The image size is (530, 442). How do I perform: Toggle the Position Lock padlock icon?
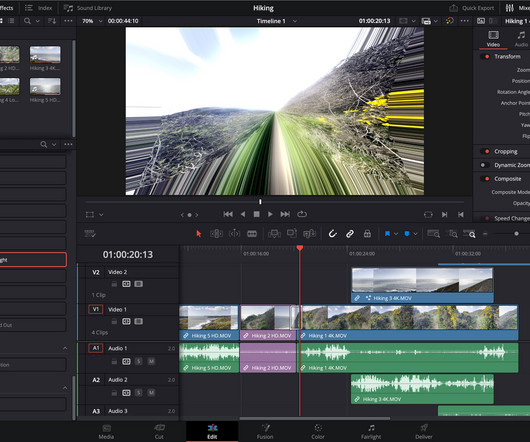[x=367, y=234]
